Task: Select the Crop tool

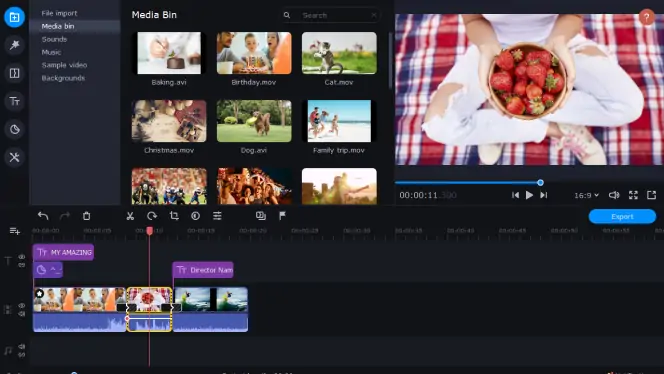Action: (174, 216)
